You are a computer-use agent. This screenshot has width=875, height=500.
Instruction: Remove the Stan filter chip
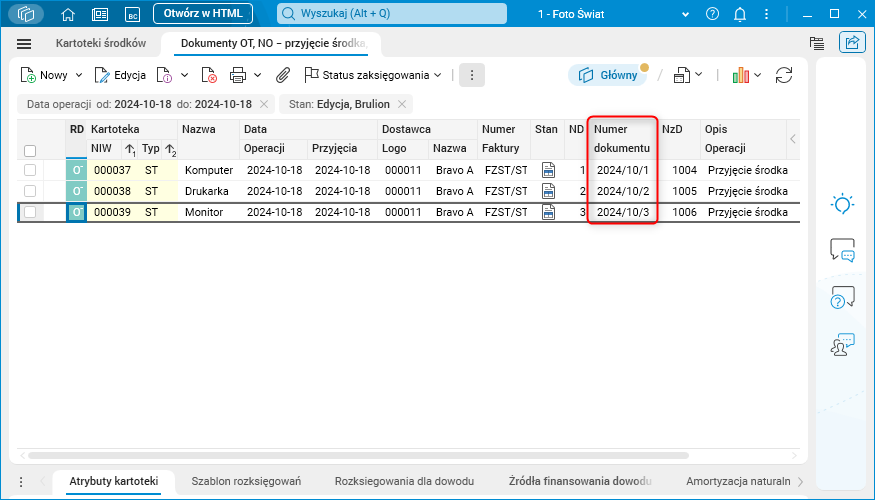[x=402, y=104]
